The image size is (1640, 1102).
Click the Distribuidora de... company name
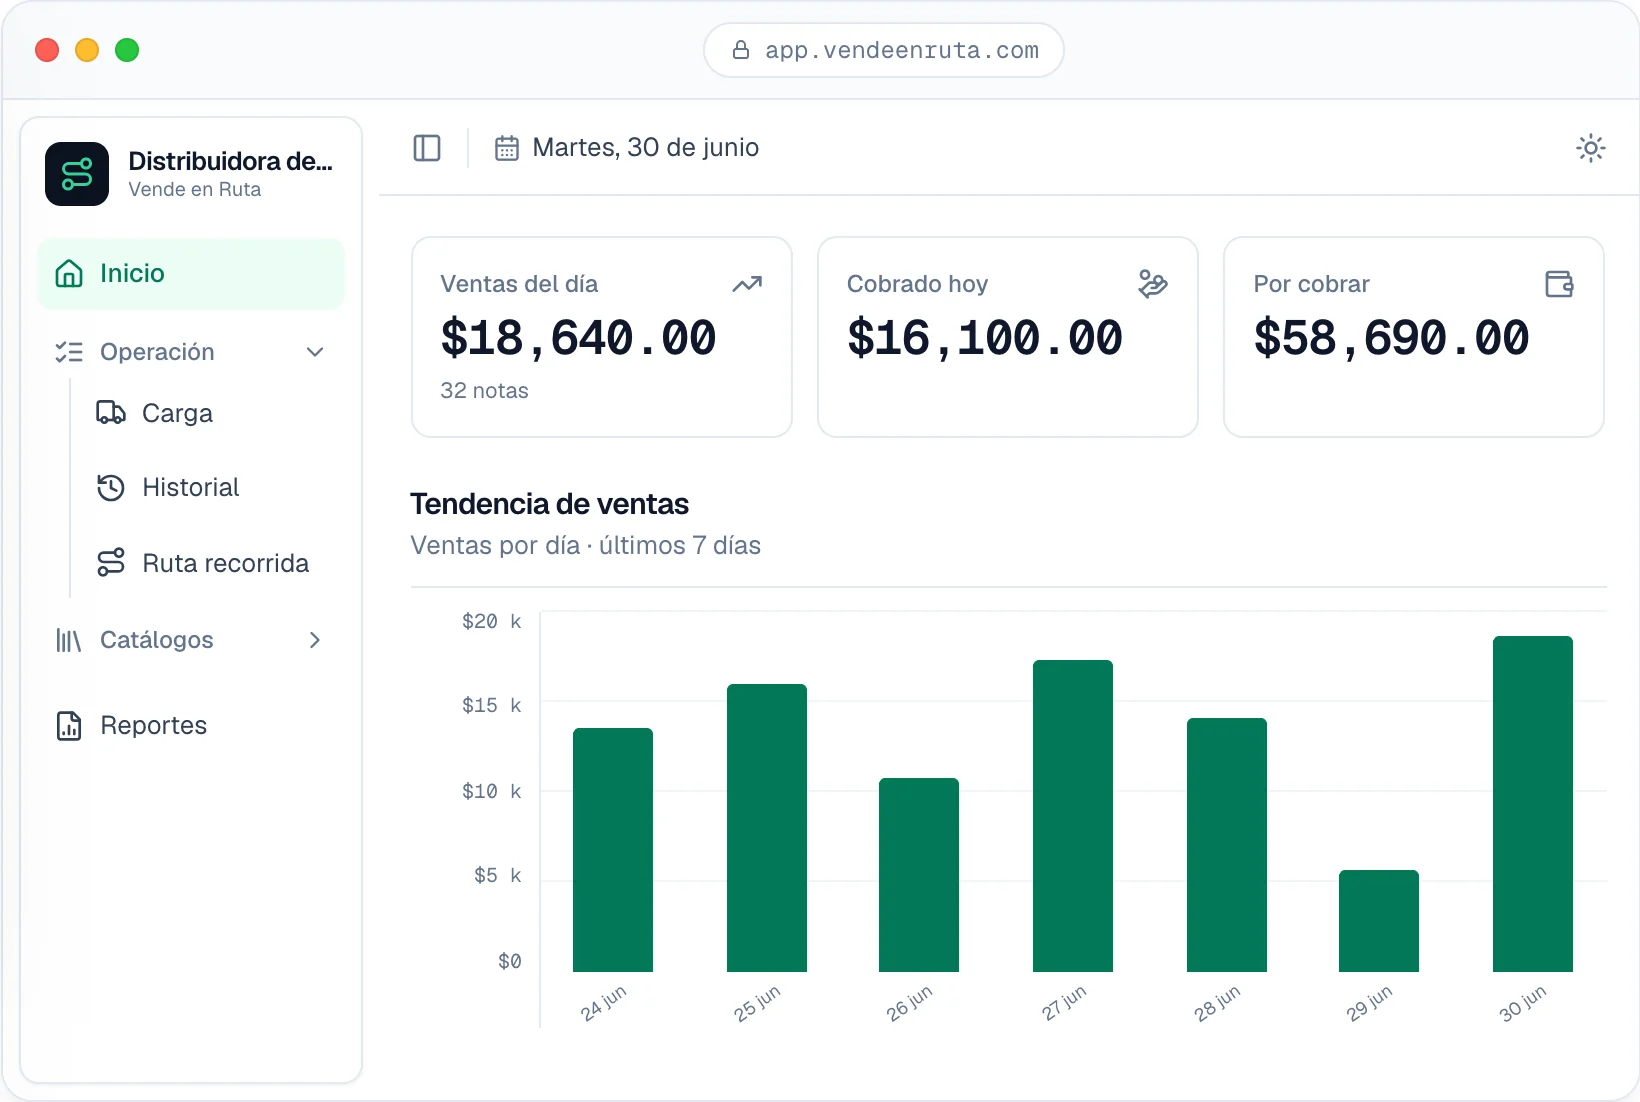(231, 161)
